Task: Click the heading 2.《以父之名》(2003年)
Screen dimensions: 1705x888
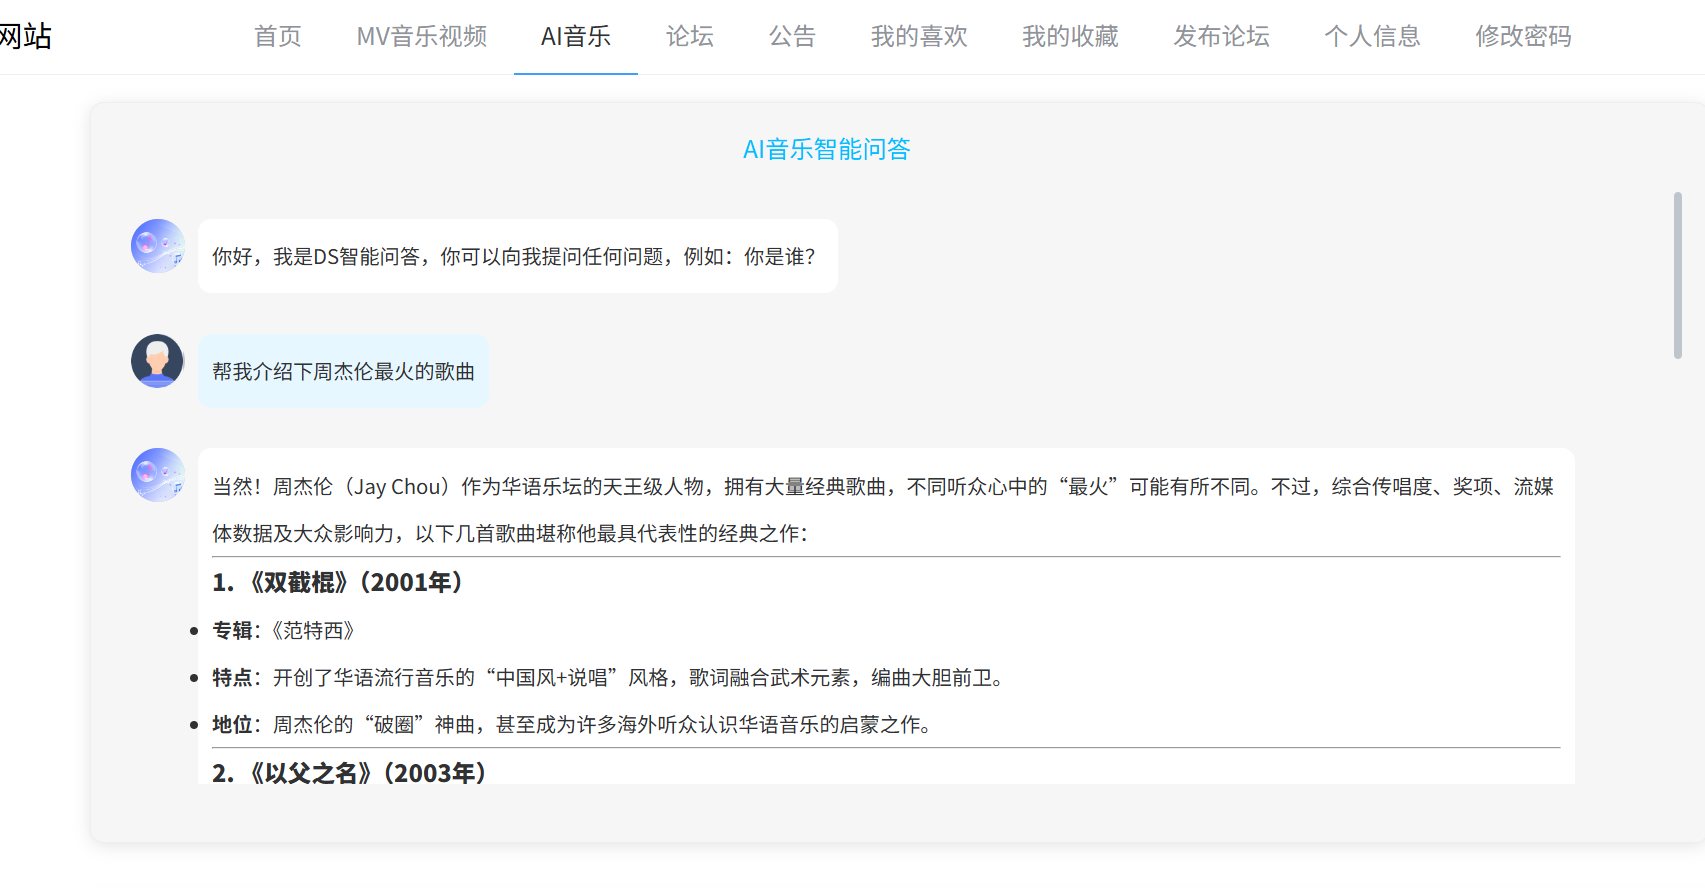Action: point(350,772)
